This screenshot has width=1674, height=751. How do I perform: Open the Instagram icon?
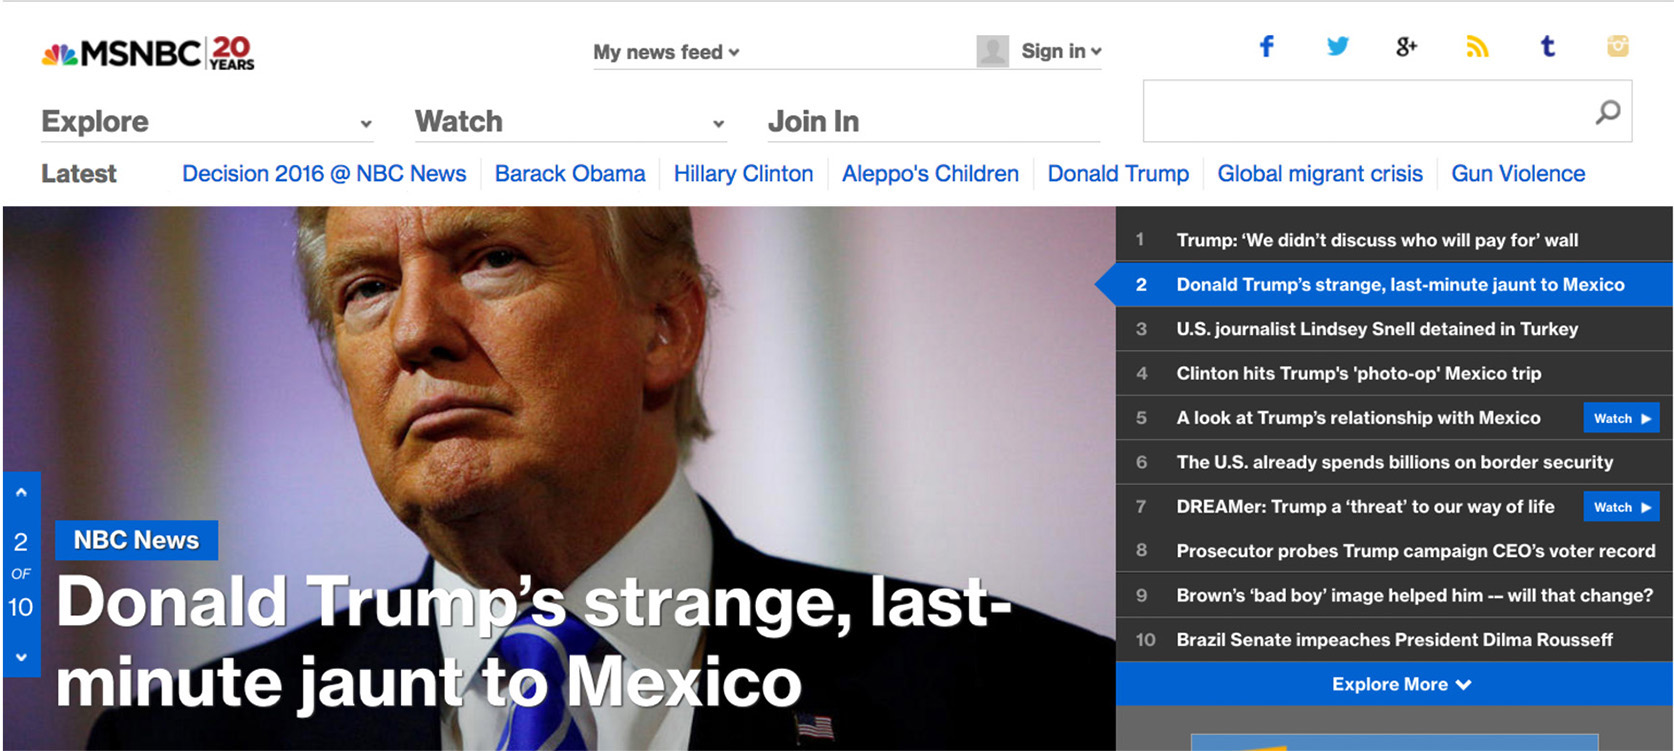point(1618,46)
